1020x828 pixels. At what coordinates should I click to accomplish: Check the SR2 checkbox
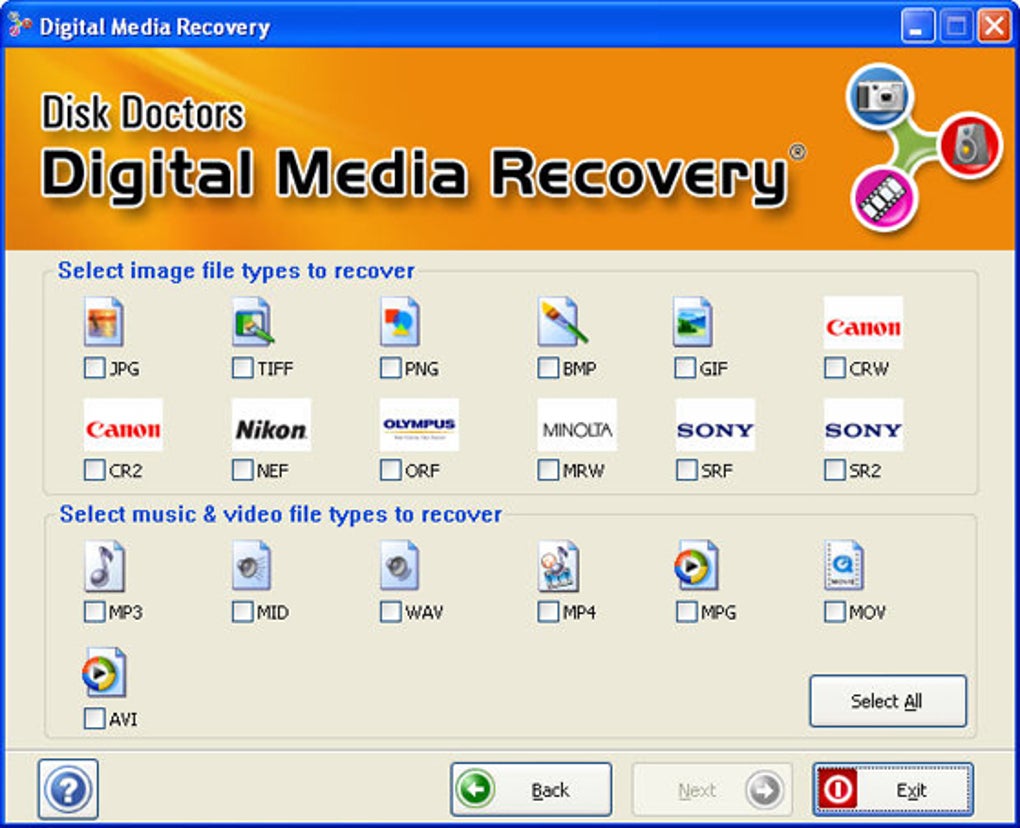(834, 470)
